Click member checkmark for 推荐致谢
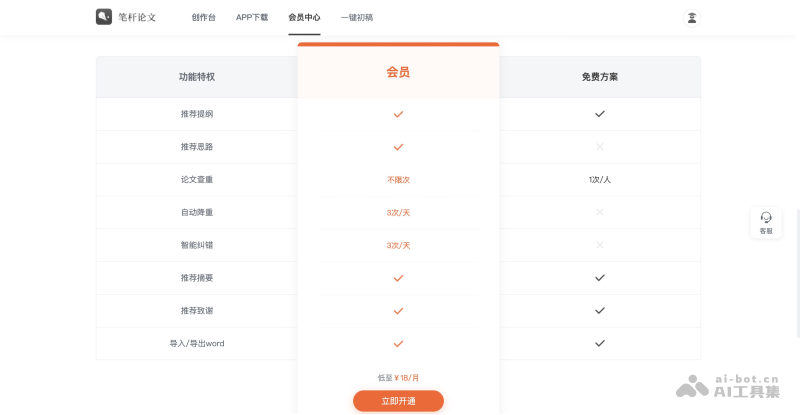 (398, 311)
